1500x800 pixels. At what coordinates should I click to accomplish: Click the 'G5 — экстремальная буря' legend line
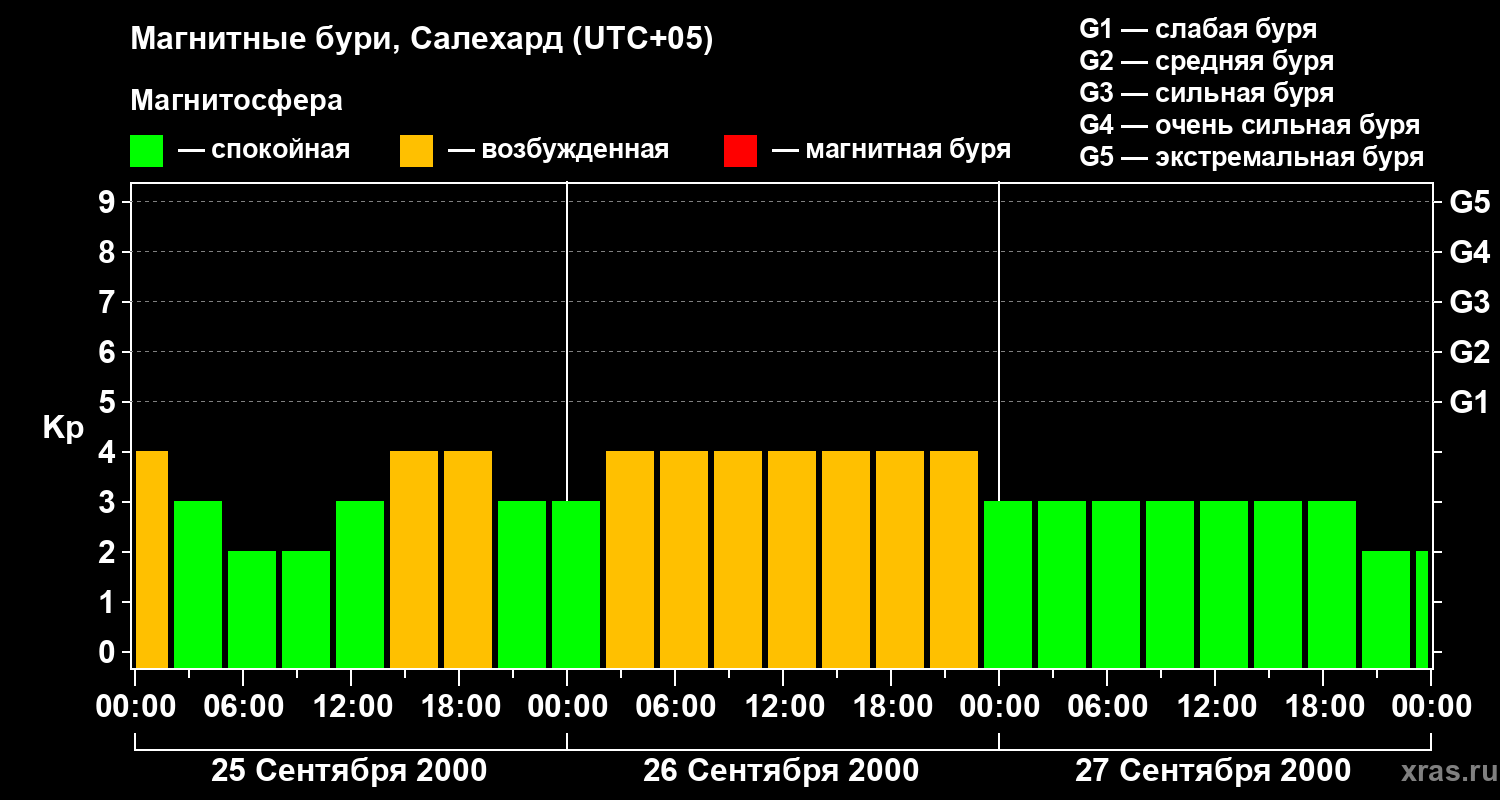[x=1252, y=157]
